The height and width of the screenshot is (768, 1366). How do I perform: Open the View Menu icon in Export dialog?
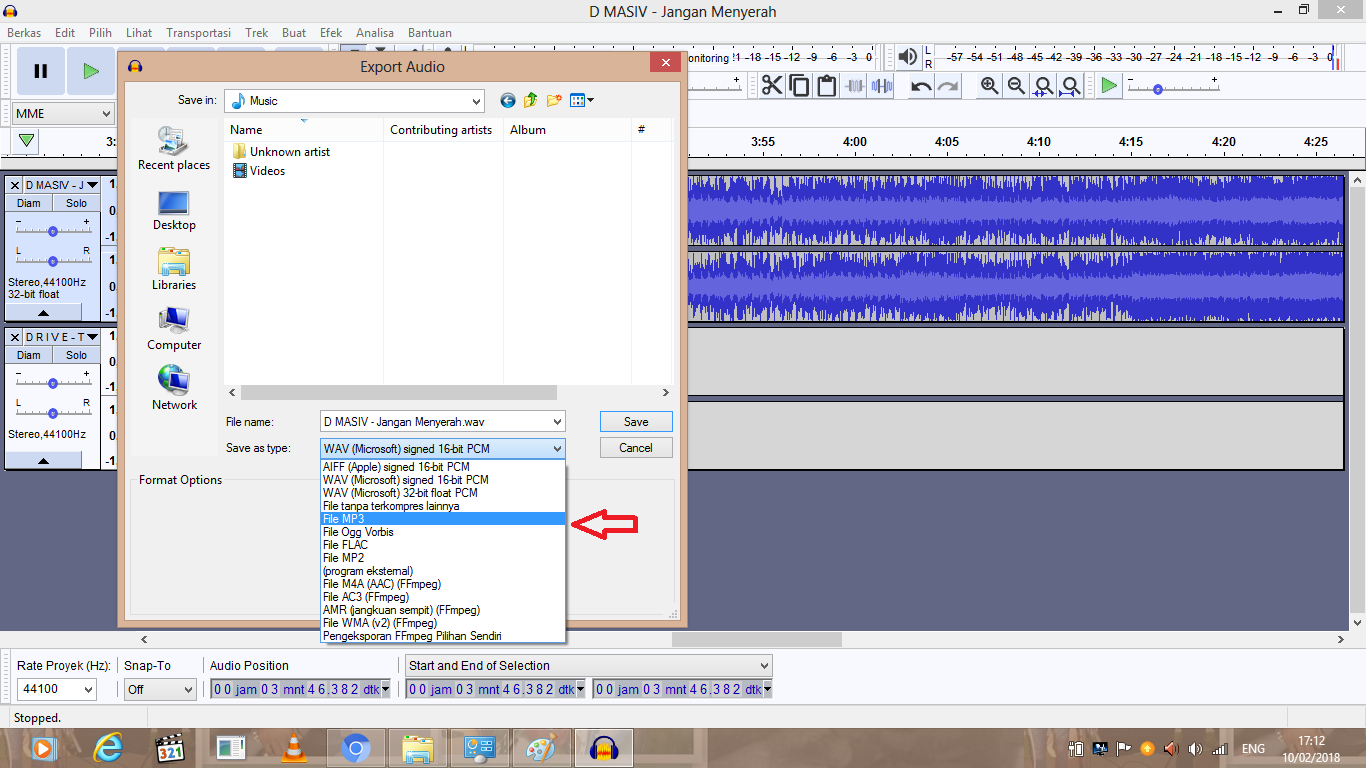[x=581, y=100]
